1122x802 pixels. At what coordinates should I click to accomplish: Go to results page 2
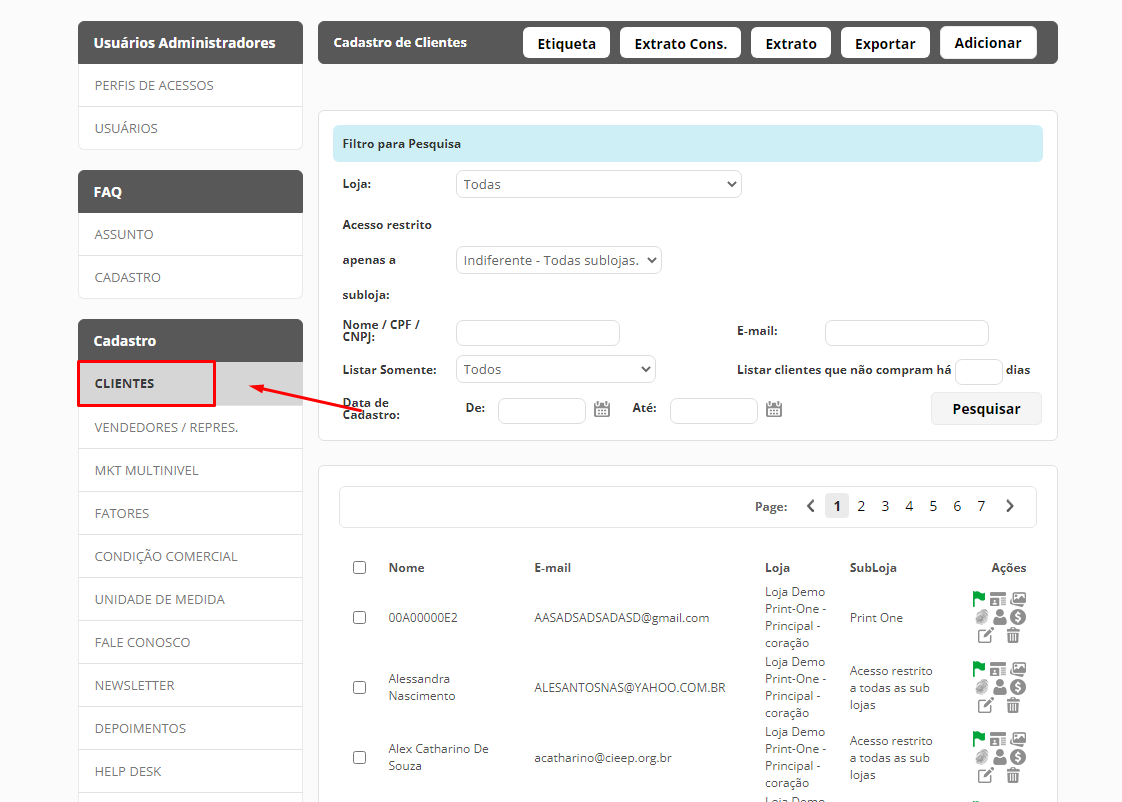(x=861, y=506)
